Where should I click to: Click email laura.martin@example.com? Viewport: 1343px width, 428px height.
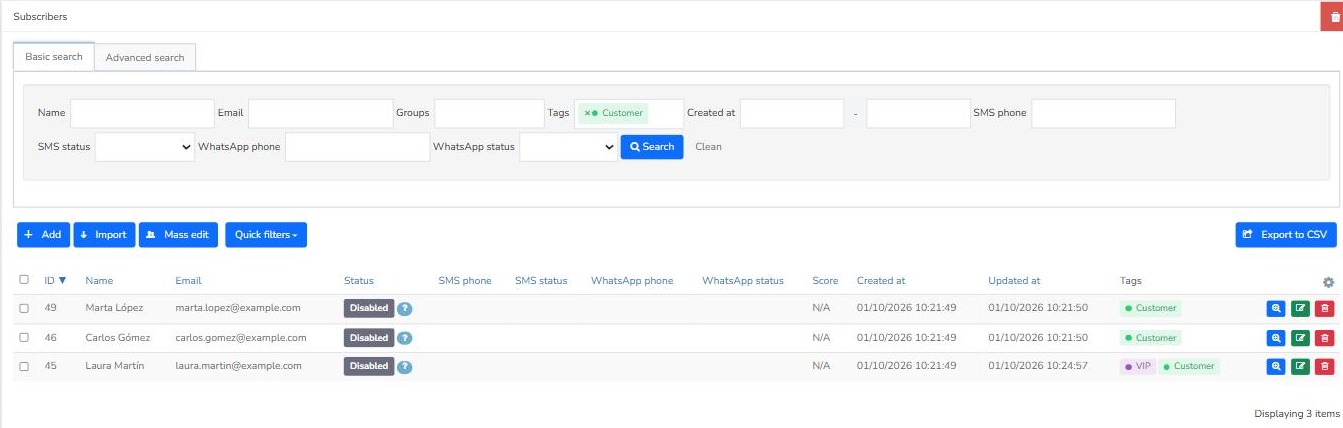[x=238, y=366]
